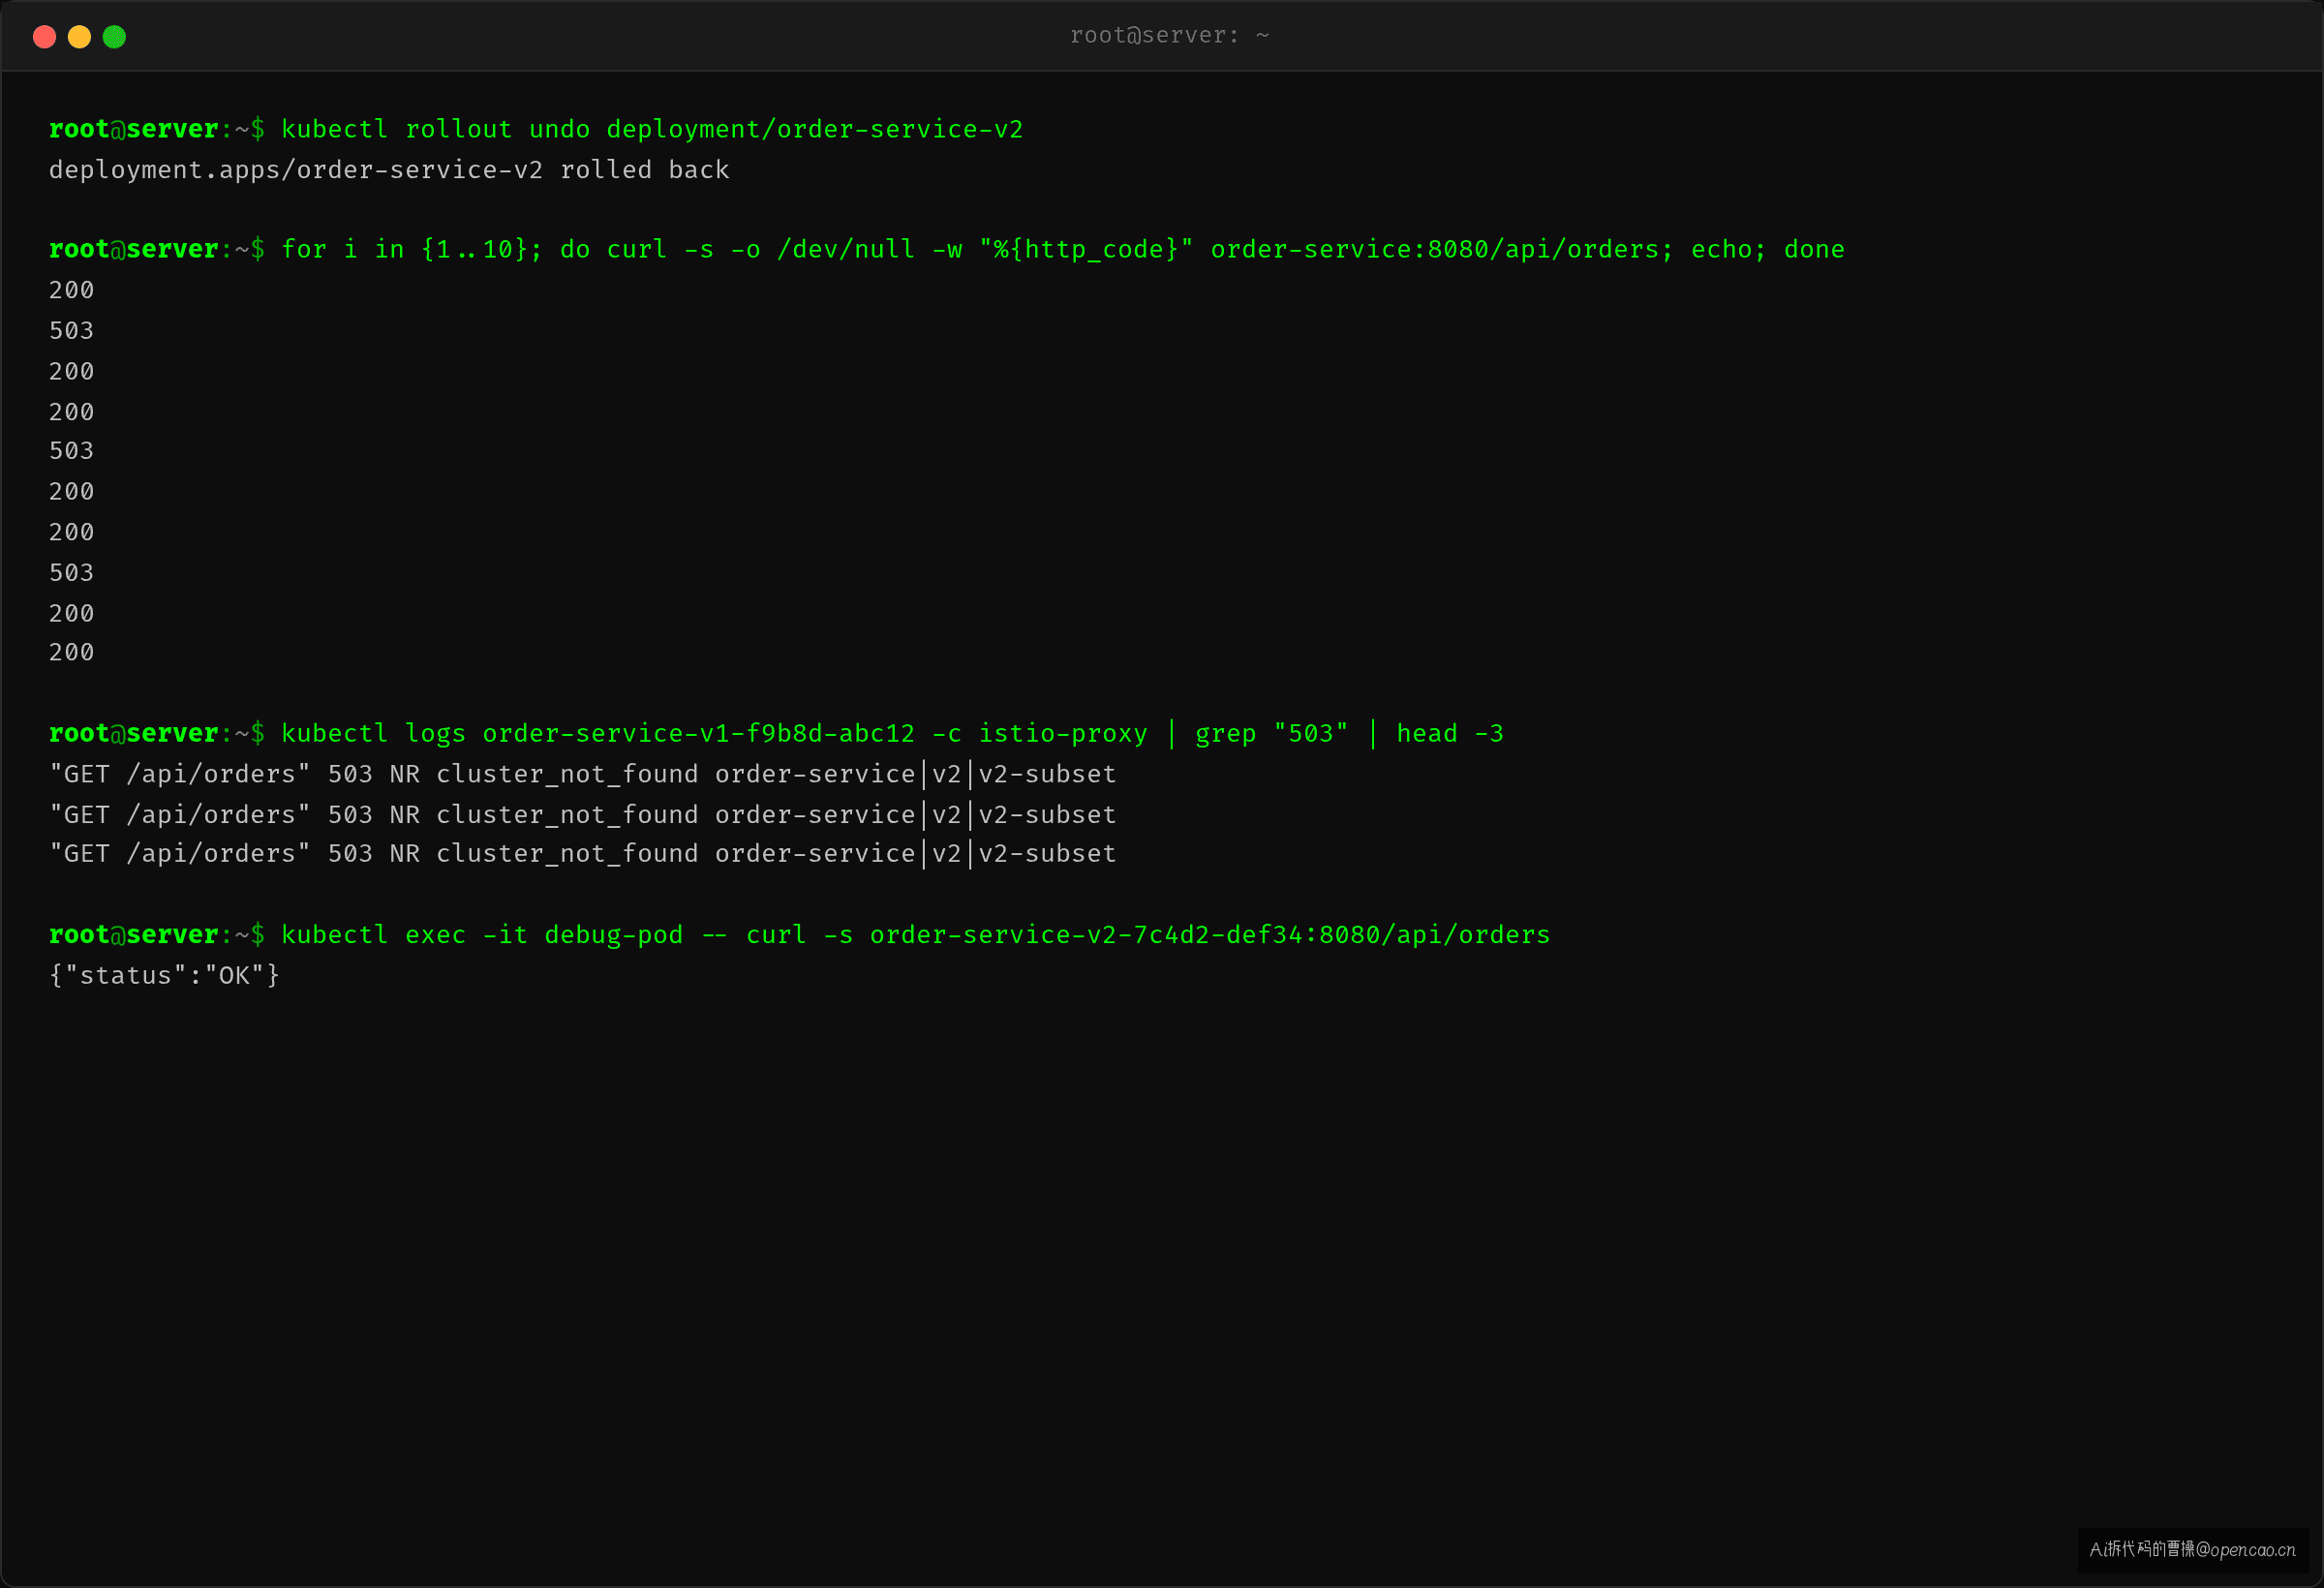Click "/dev/null" in the curl loop command
Screen dimensions: 2324x1588
click(845, 250)
